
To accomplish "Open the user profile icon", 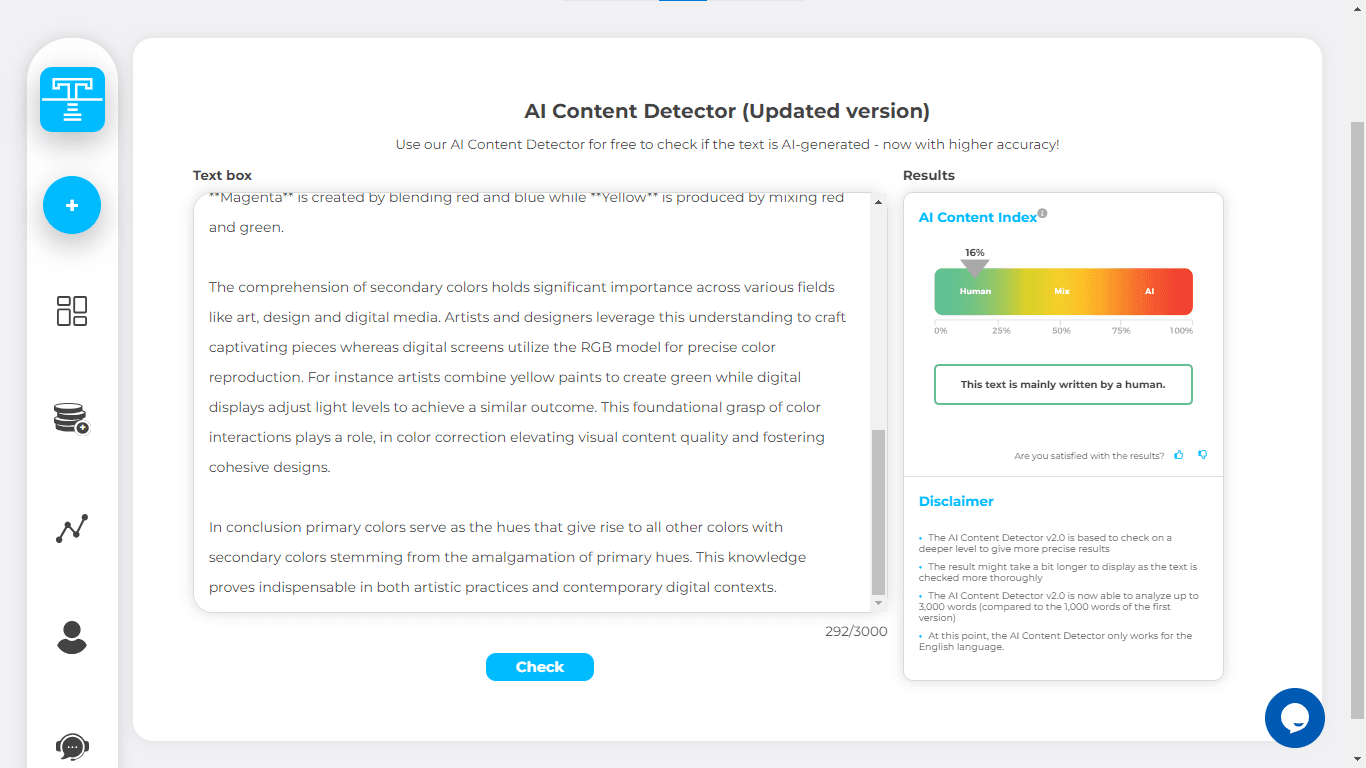I will click(x=72, y=637).
